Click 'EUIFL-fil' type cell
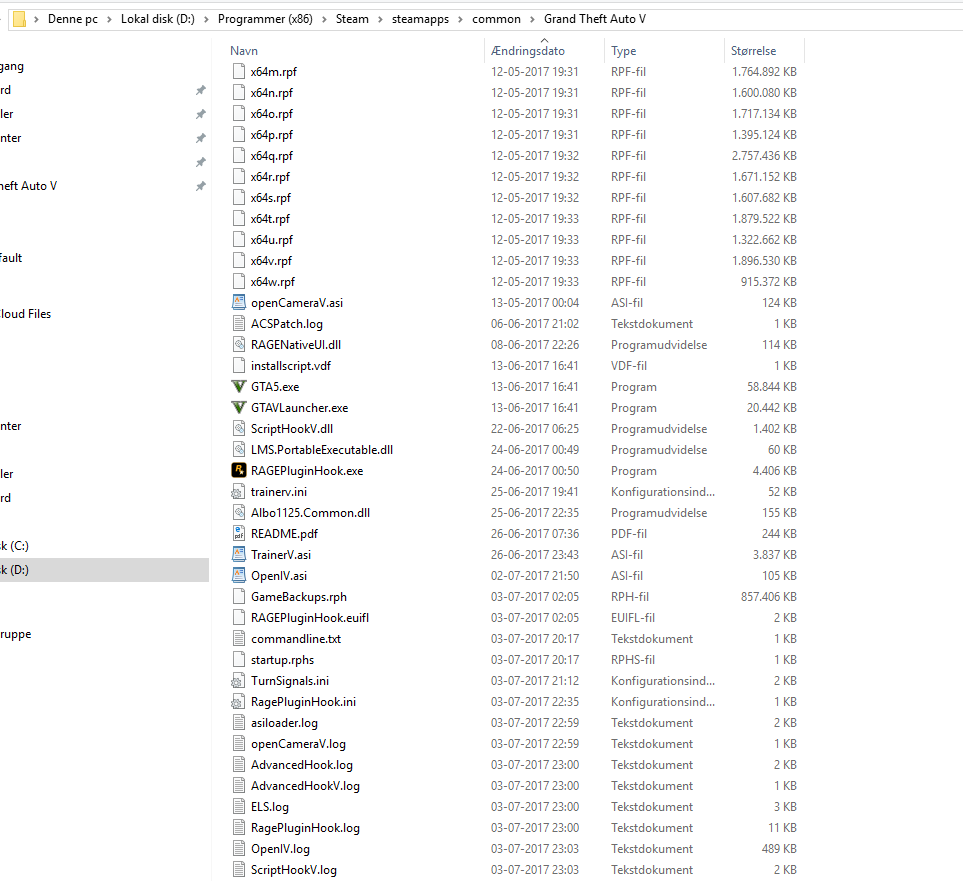Screen dimensions: 963x893 coord(633,618)
